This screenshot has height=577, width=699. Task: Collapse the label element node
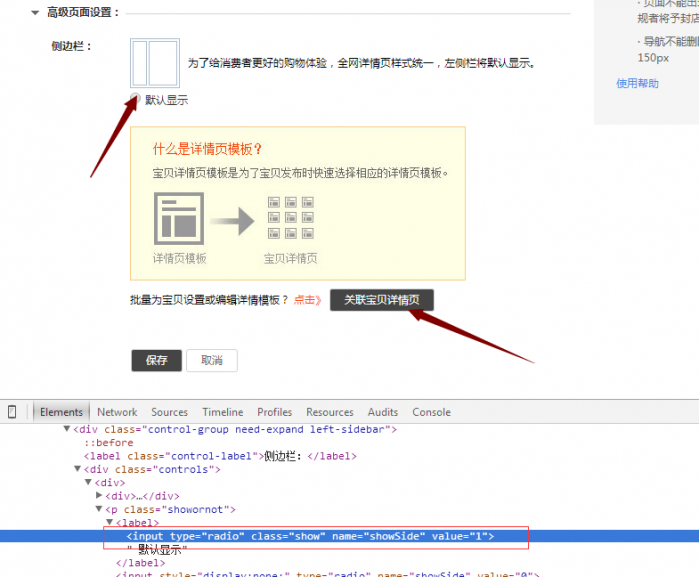110,523
